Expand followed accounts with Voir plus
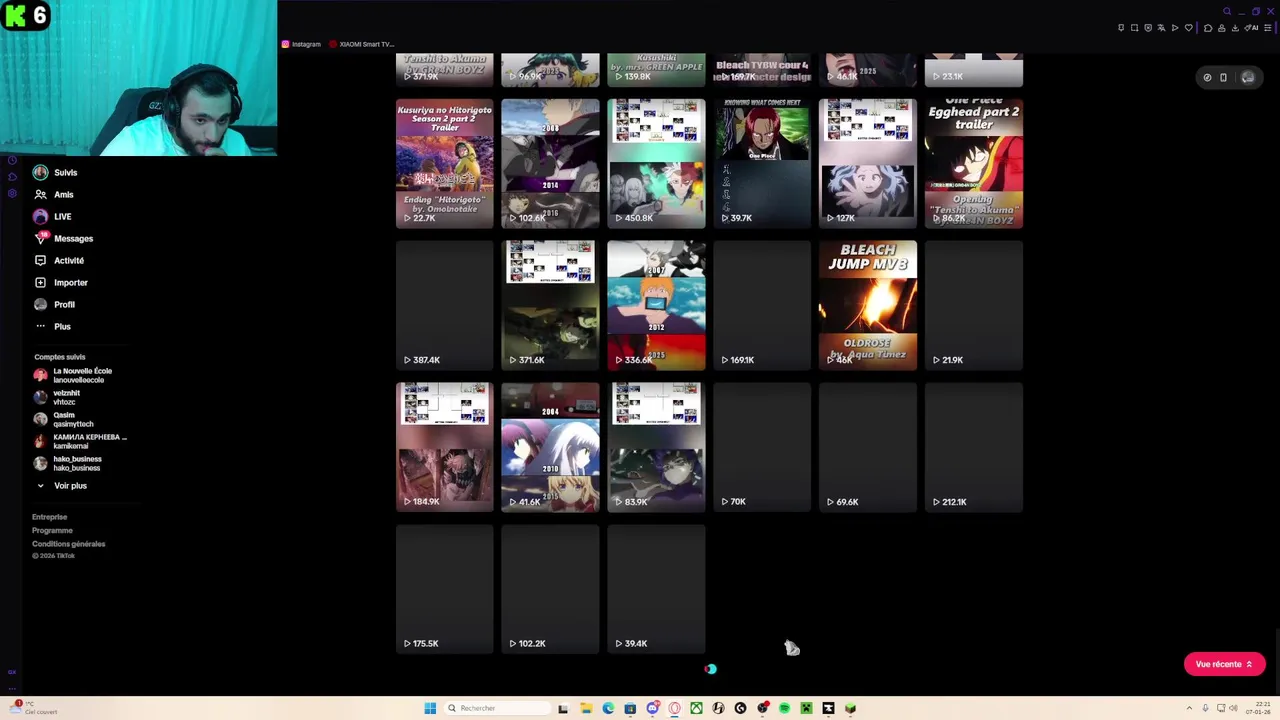Viewport: 1280px width, 720px height. tap(61, 485)
